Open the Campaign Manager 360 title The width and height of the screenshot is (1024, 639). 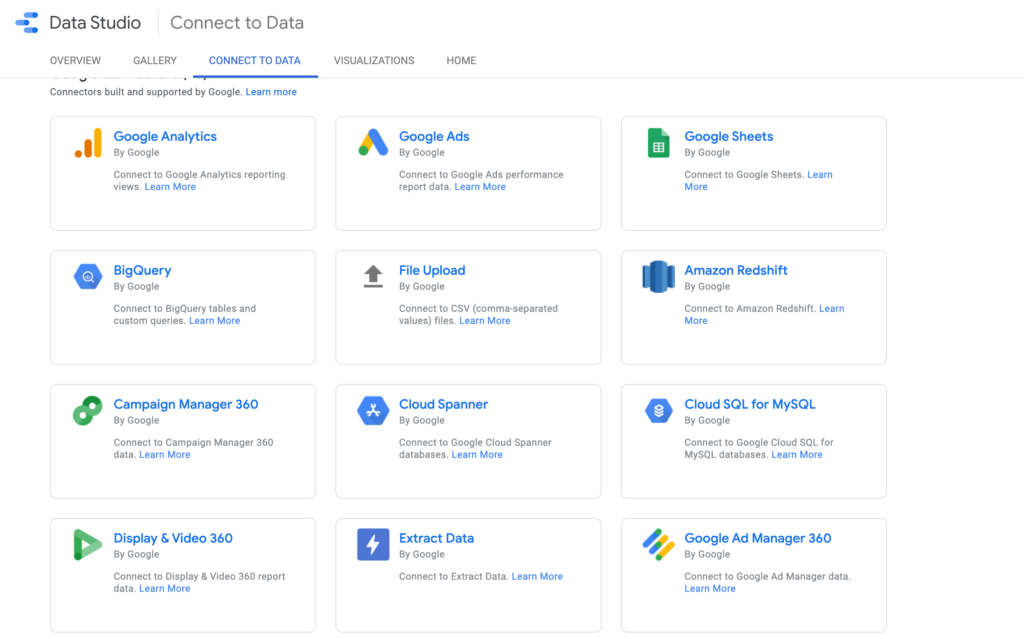pos(186,404)
